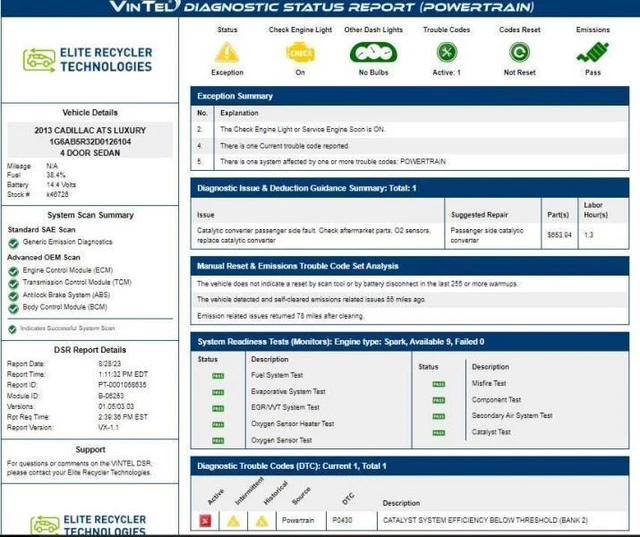Click the Stock # value k46726
Screen dimensions: 640x537
(x=57, y=195)
